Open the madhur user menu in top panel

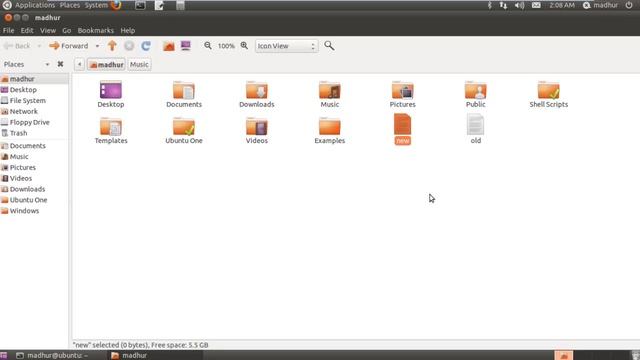600,5
